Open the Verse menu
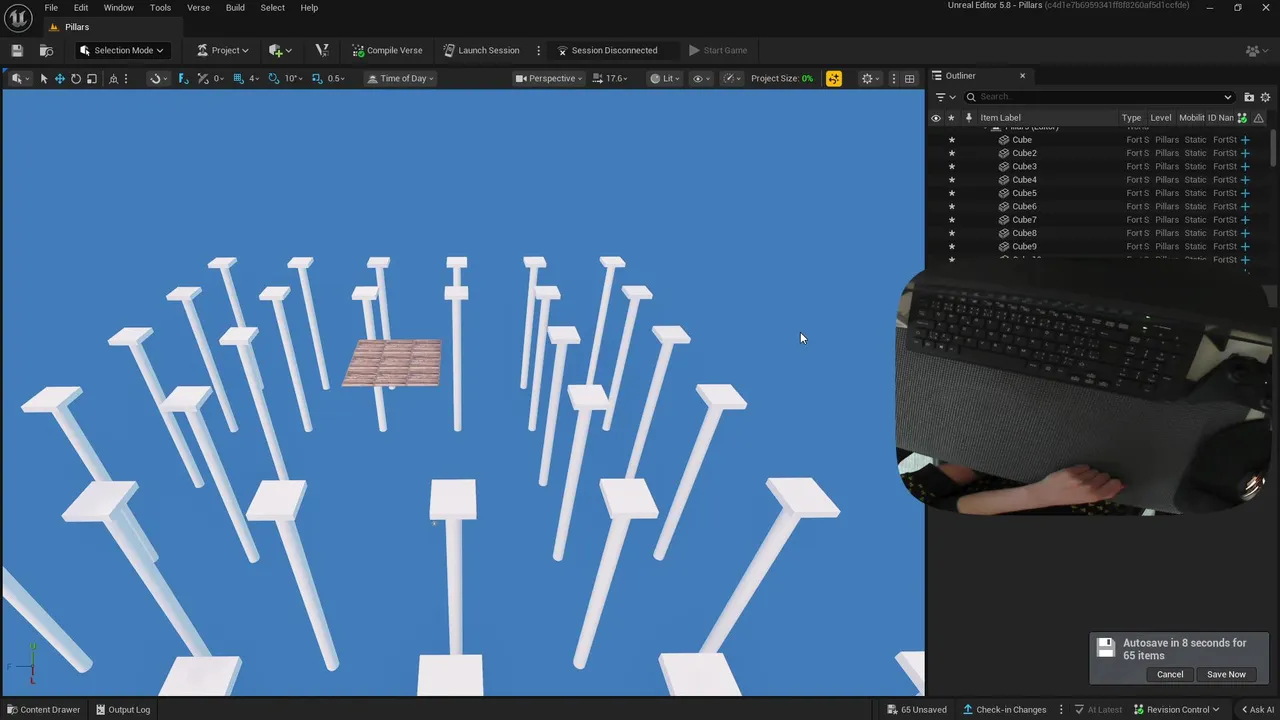The image size is (1280, 720). 198,7
